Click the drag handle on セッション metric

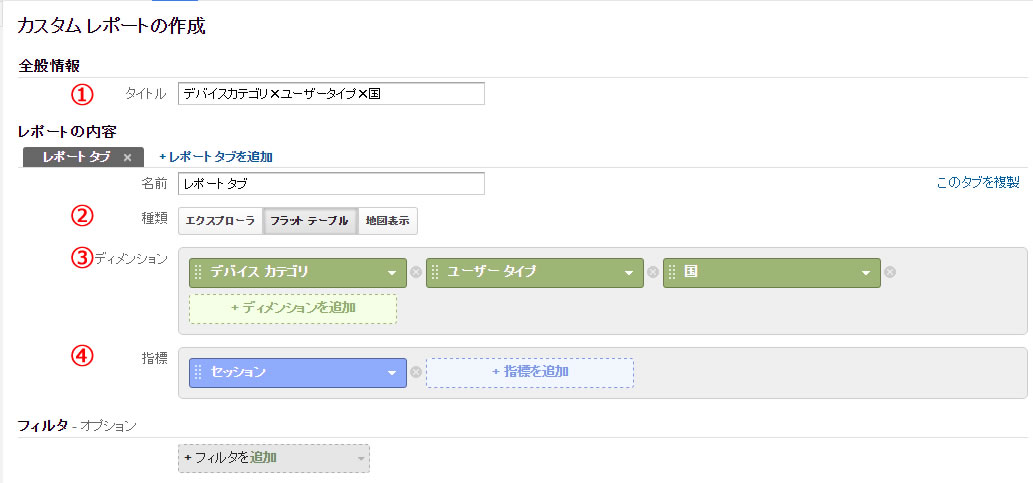tap(198, 372)
